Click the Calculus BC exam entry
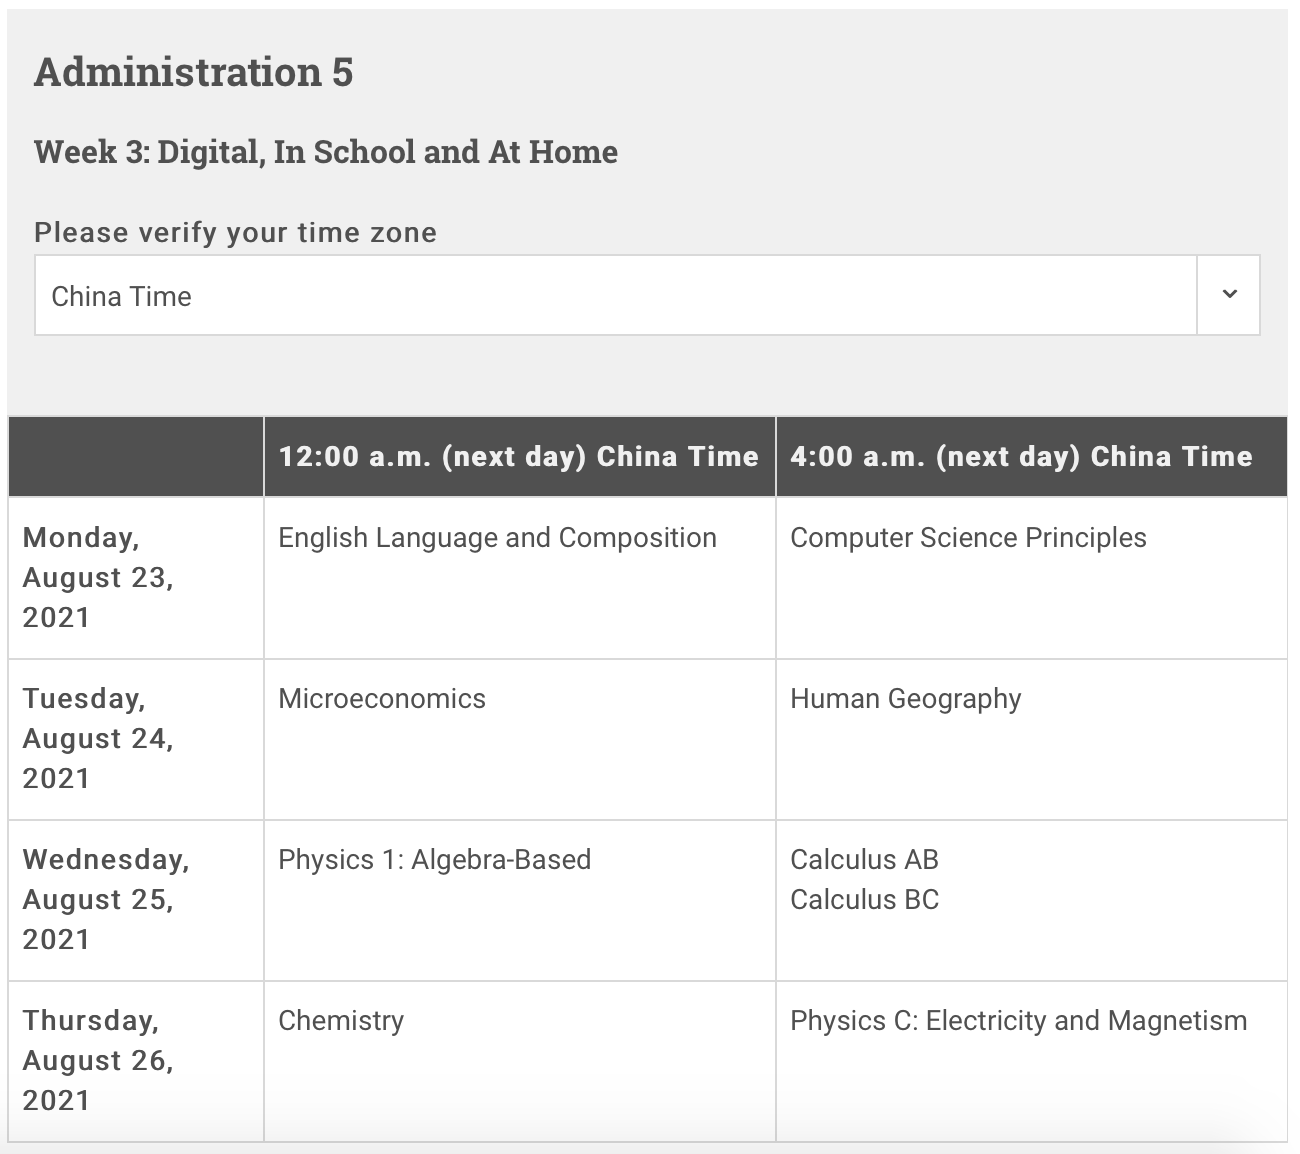This screenshot has height=1154, width=1300. [x=864, y=900]
